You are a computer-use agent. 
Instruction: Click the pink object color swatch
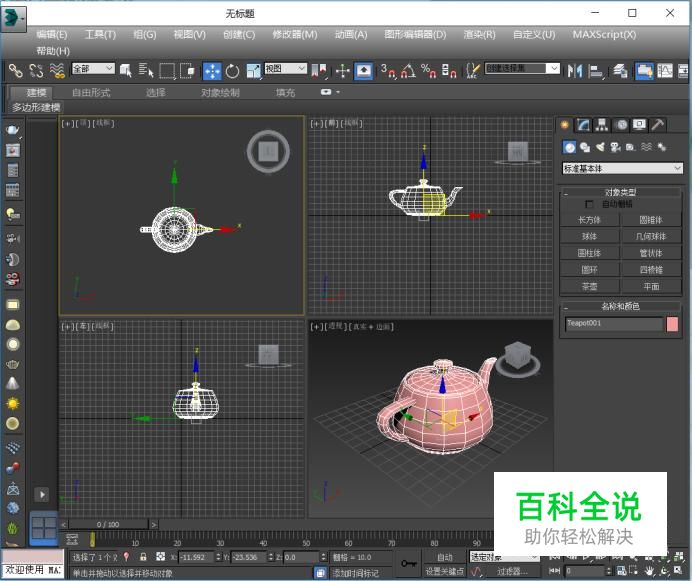coord(672,324)
